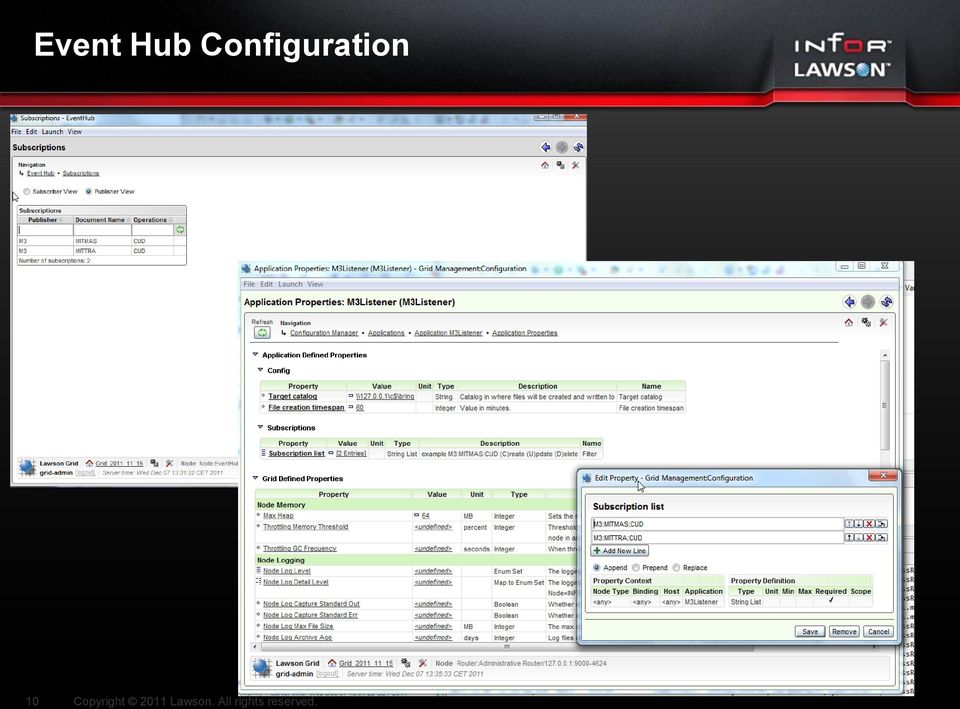Select the Append option
Screen dimensions: 960x709
tap(596, 568)
